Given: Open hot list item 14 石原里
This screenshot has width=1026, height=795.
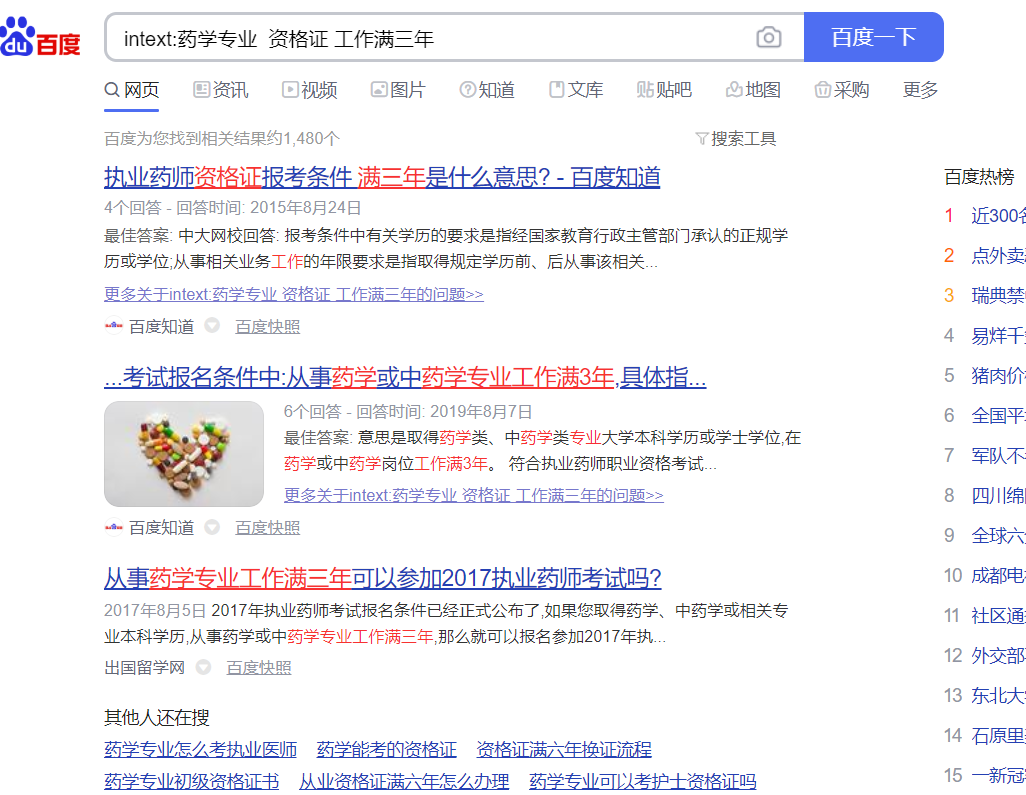Looking at the screenshot, I should tap(999, 735).
